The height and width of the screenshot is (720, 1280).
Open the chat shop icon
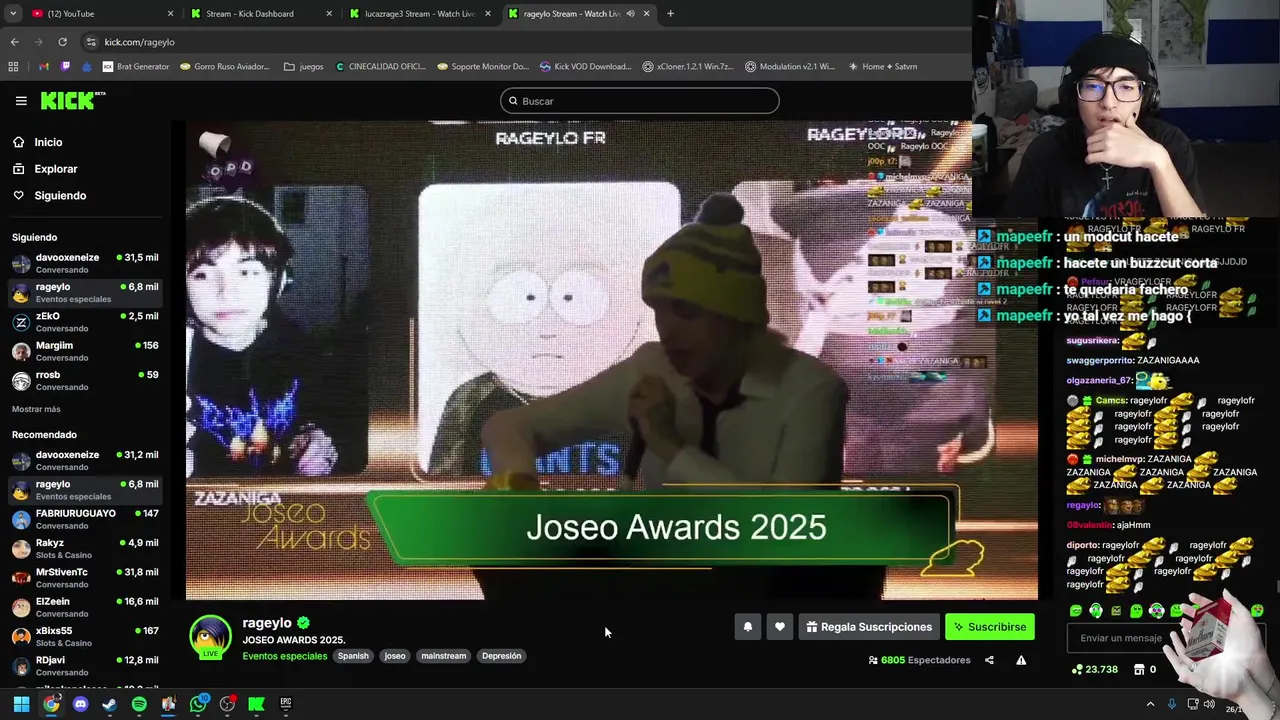pos(1139,669)
